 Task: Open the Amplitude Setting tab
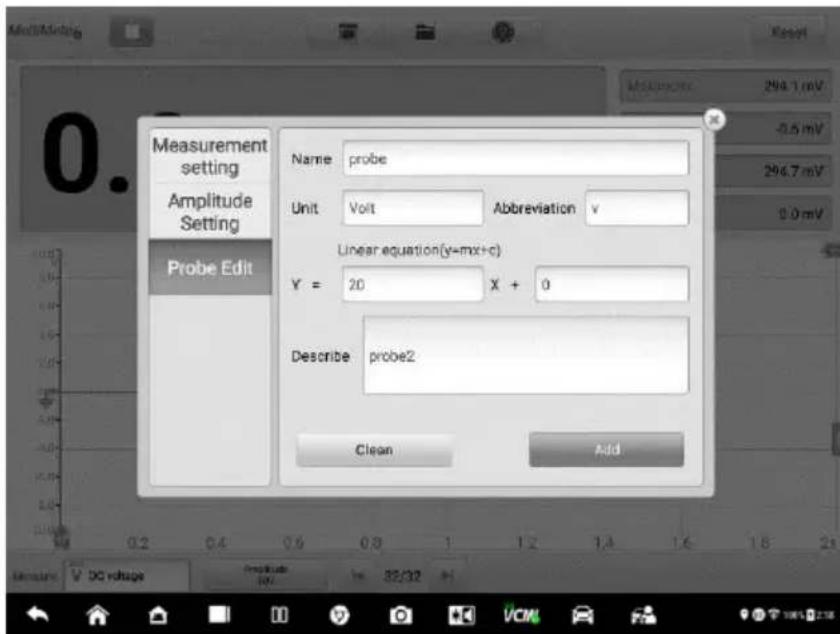[210, 212]
